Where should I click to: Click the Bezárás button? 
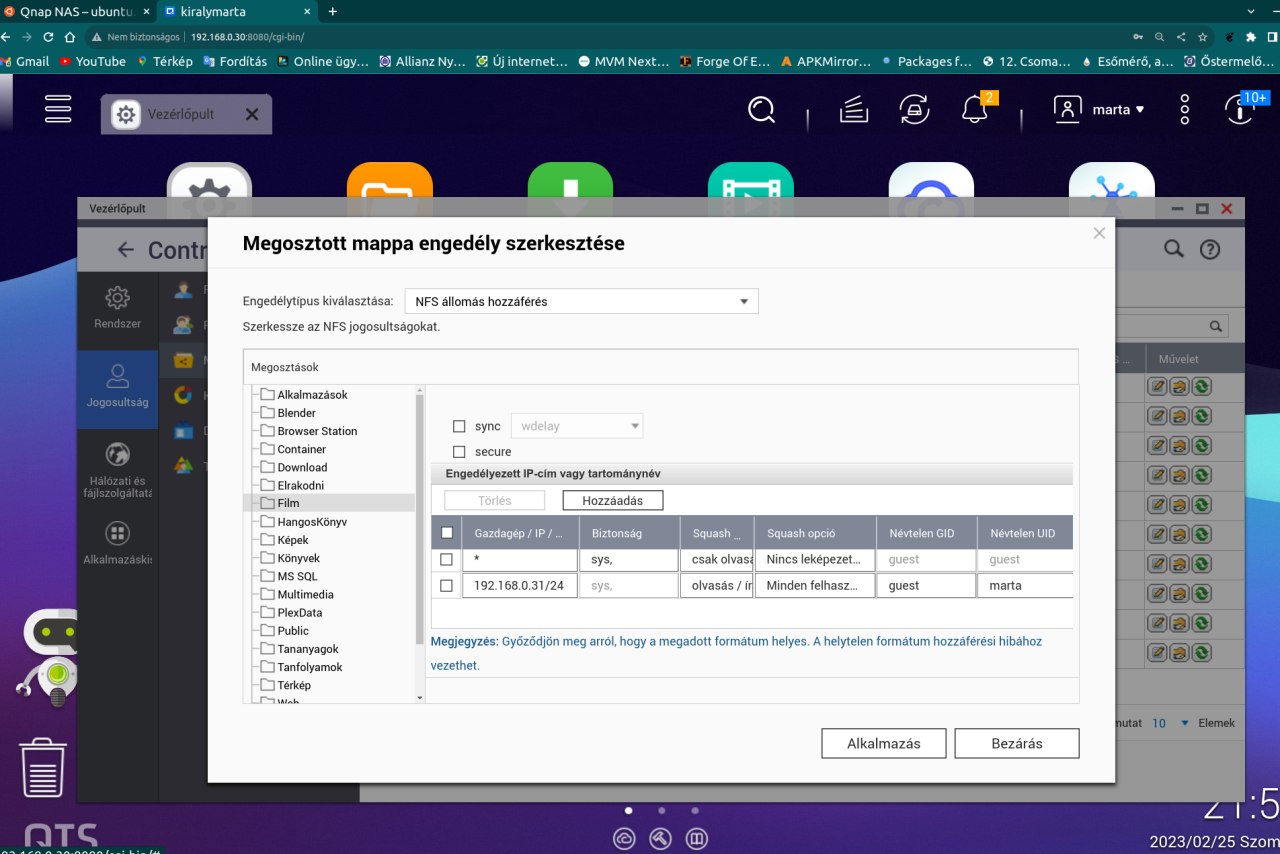(1017, 744)
